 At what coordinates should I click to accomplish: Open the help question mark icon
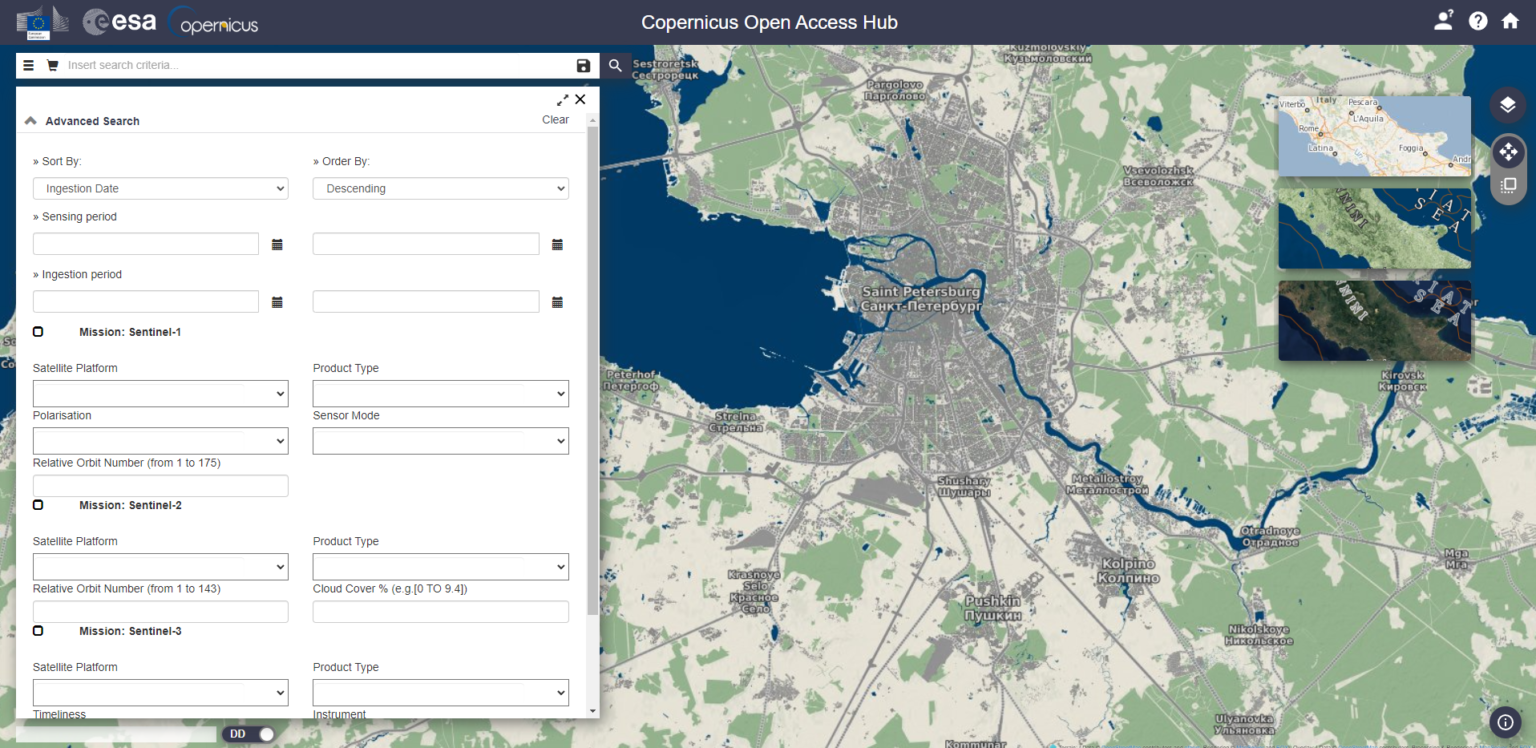(1478, 21)
